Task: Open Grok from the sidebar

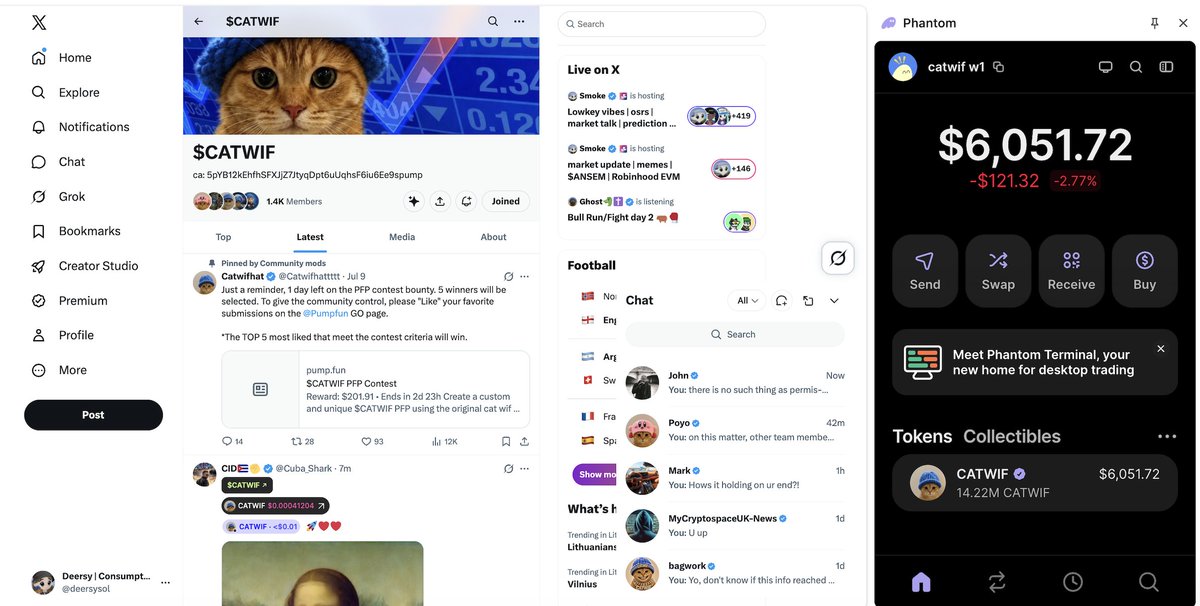Action: (x=58, y=197)
